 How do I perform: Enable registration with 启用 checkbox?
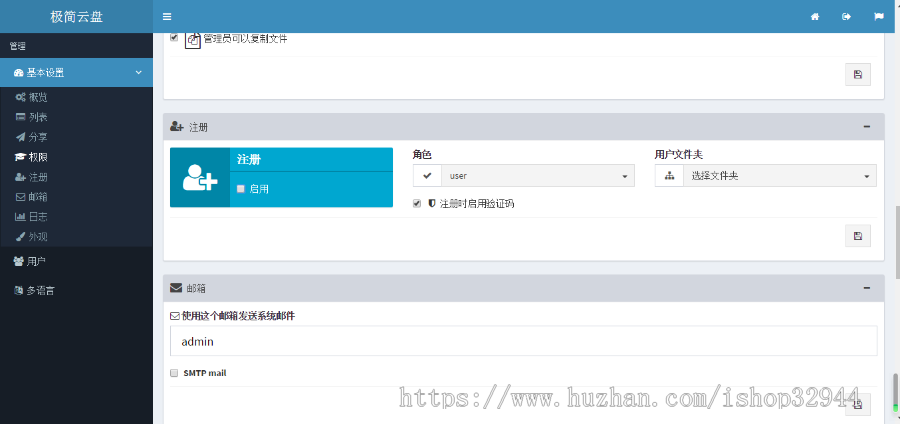click(240, 188)
